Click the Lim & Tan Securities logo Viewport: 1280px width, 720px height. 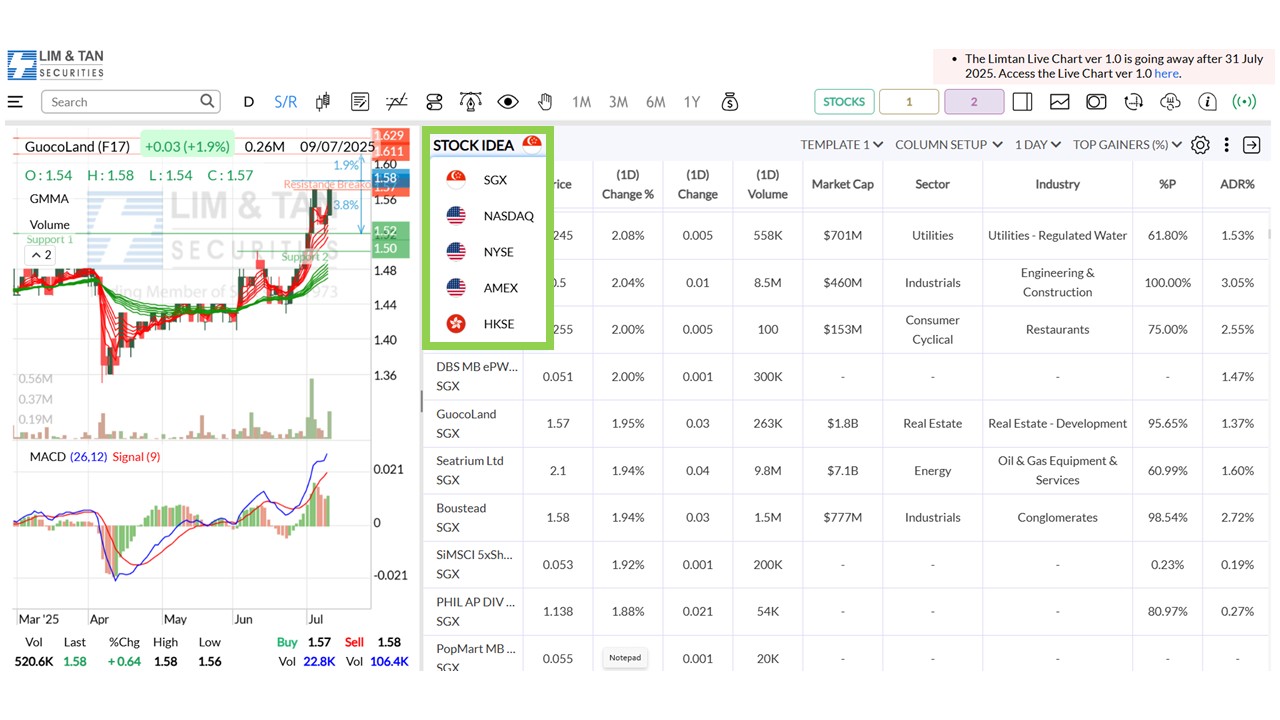pos(56,64)
